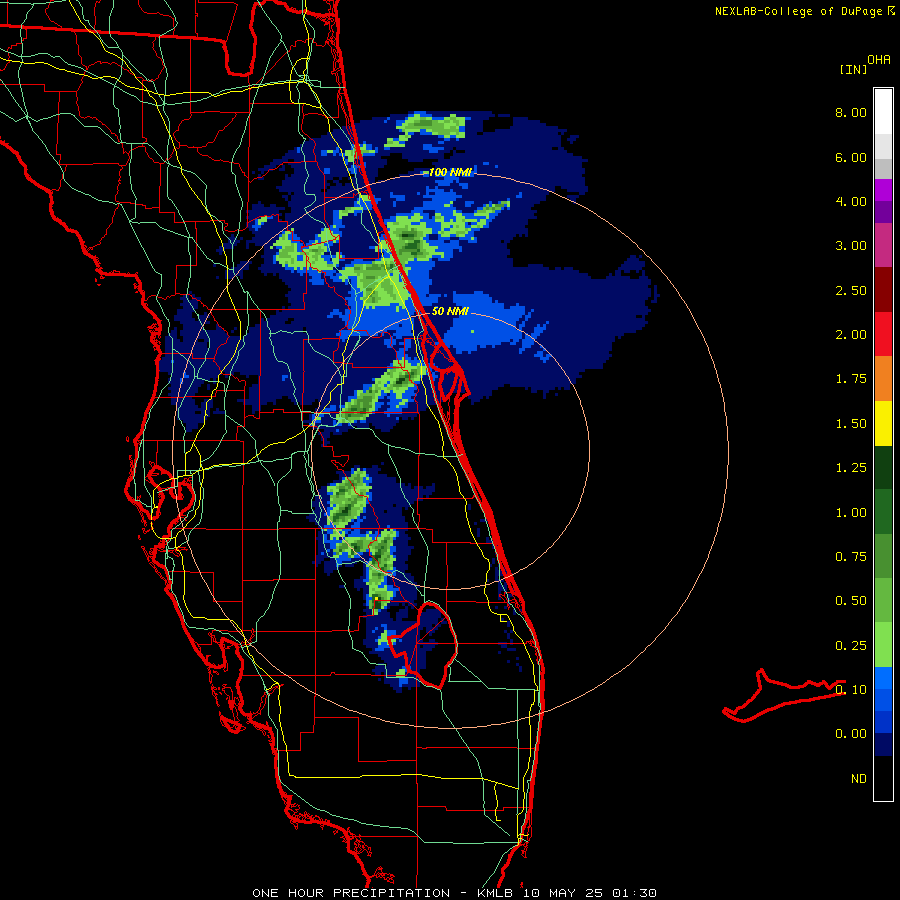
Task: Click the 6.00 legend value
Action: pos(851,157)
